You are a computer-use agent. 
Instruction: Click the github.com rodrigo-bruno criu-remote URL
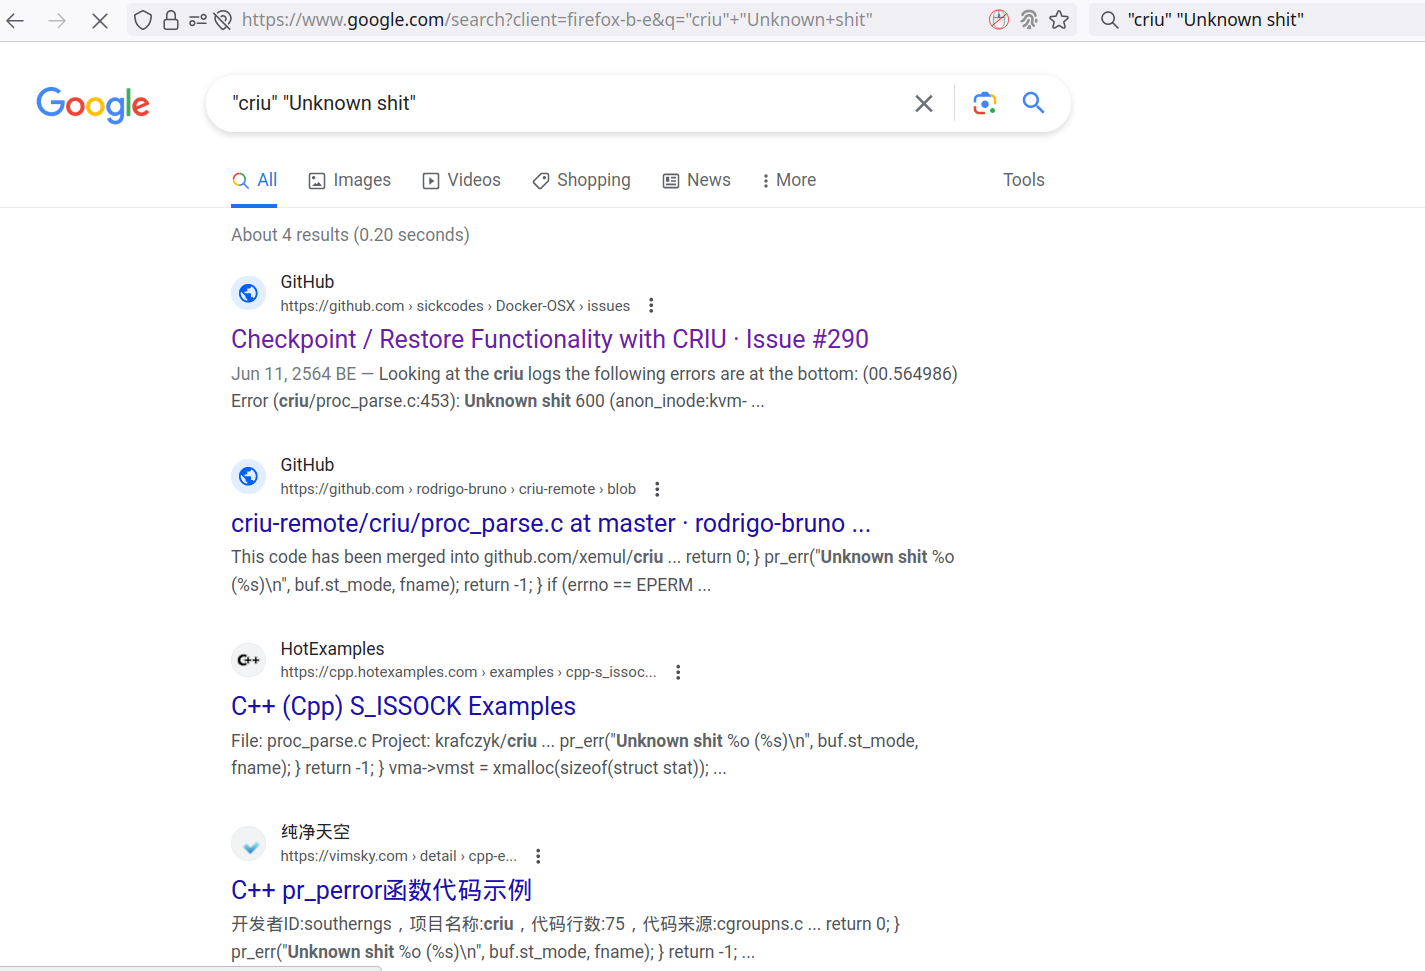[458, 489]
